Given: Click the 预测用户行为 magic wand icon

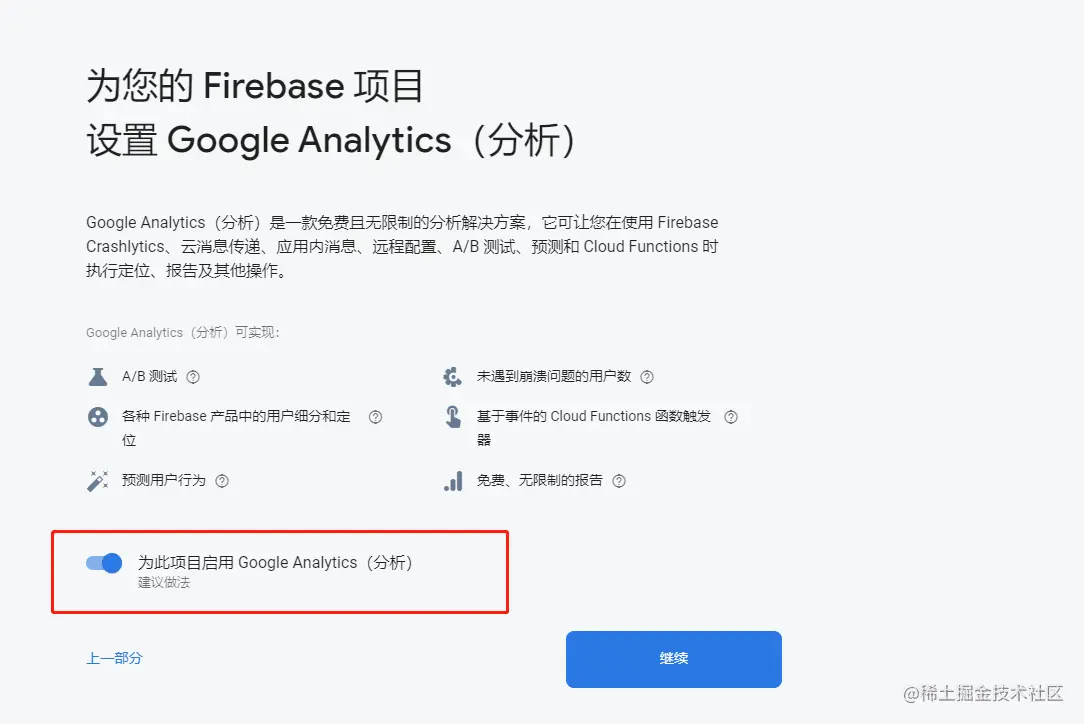Looking at the screenshot, I should pos(97,481).
